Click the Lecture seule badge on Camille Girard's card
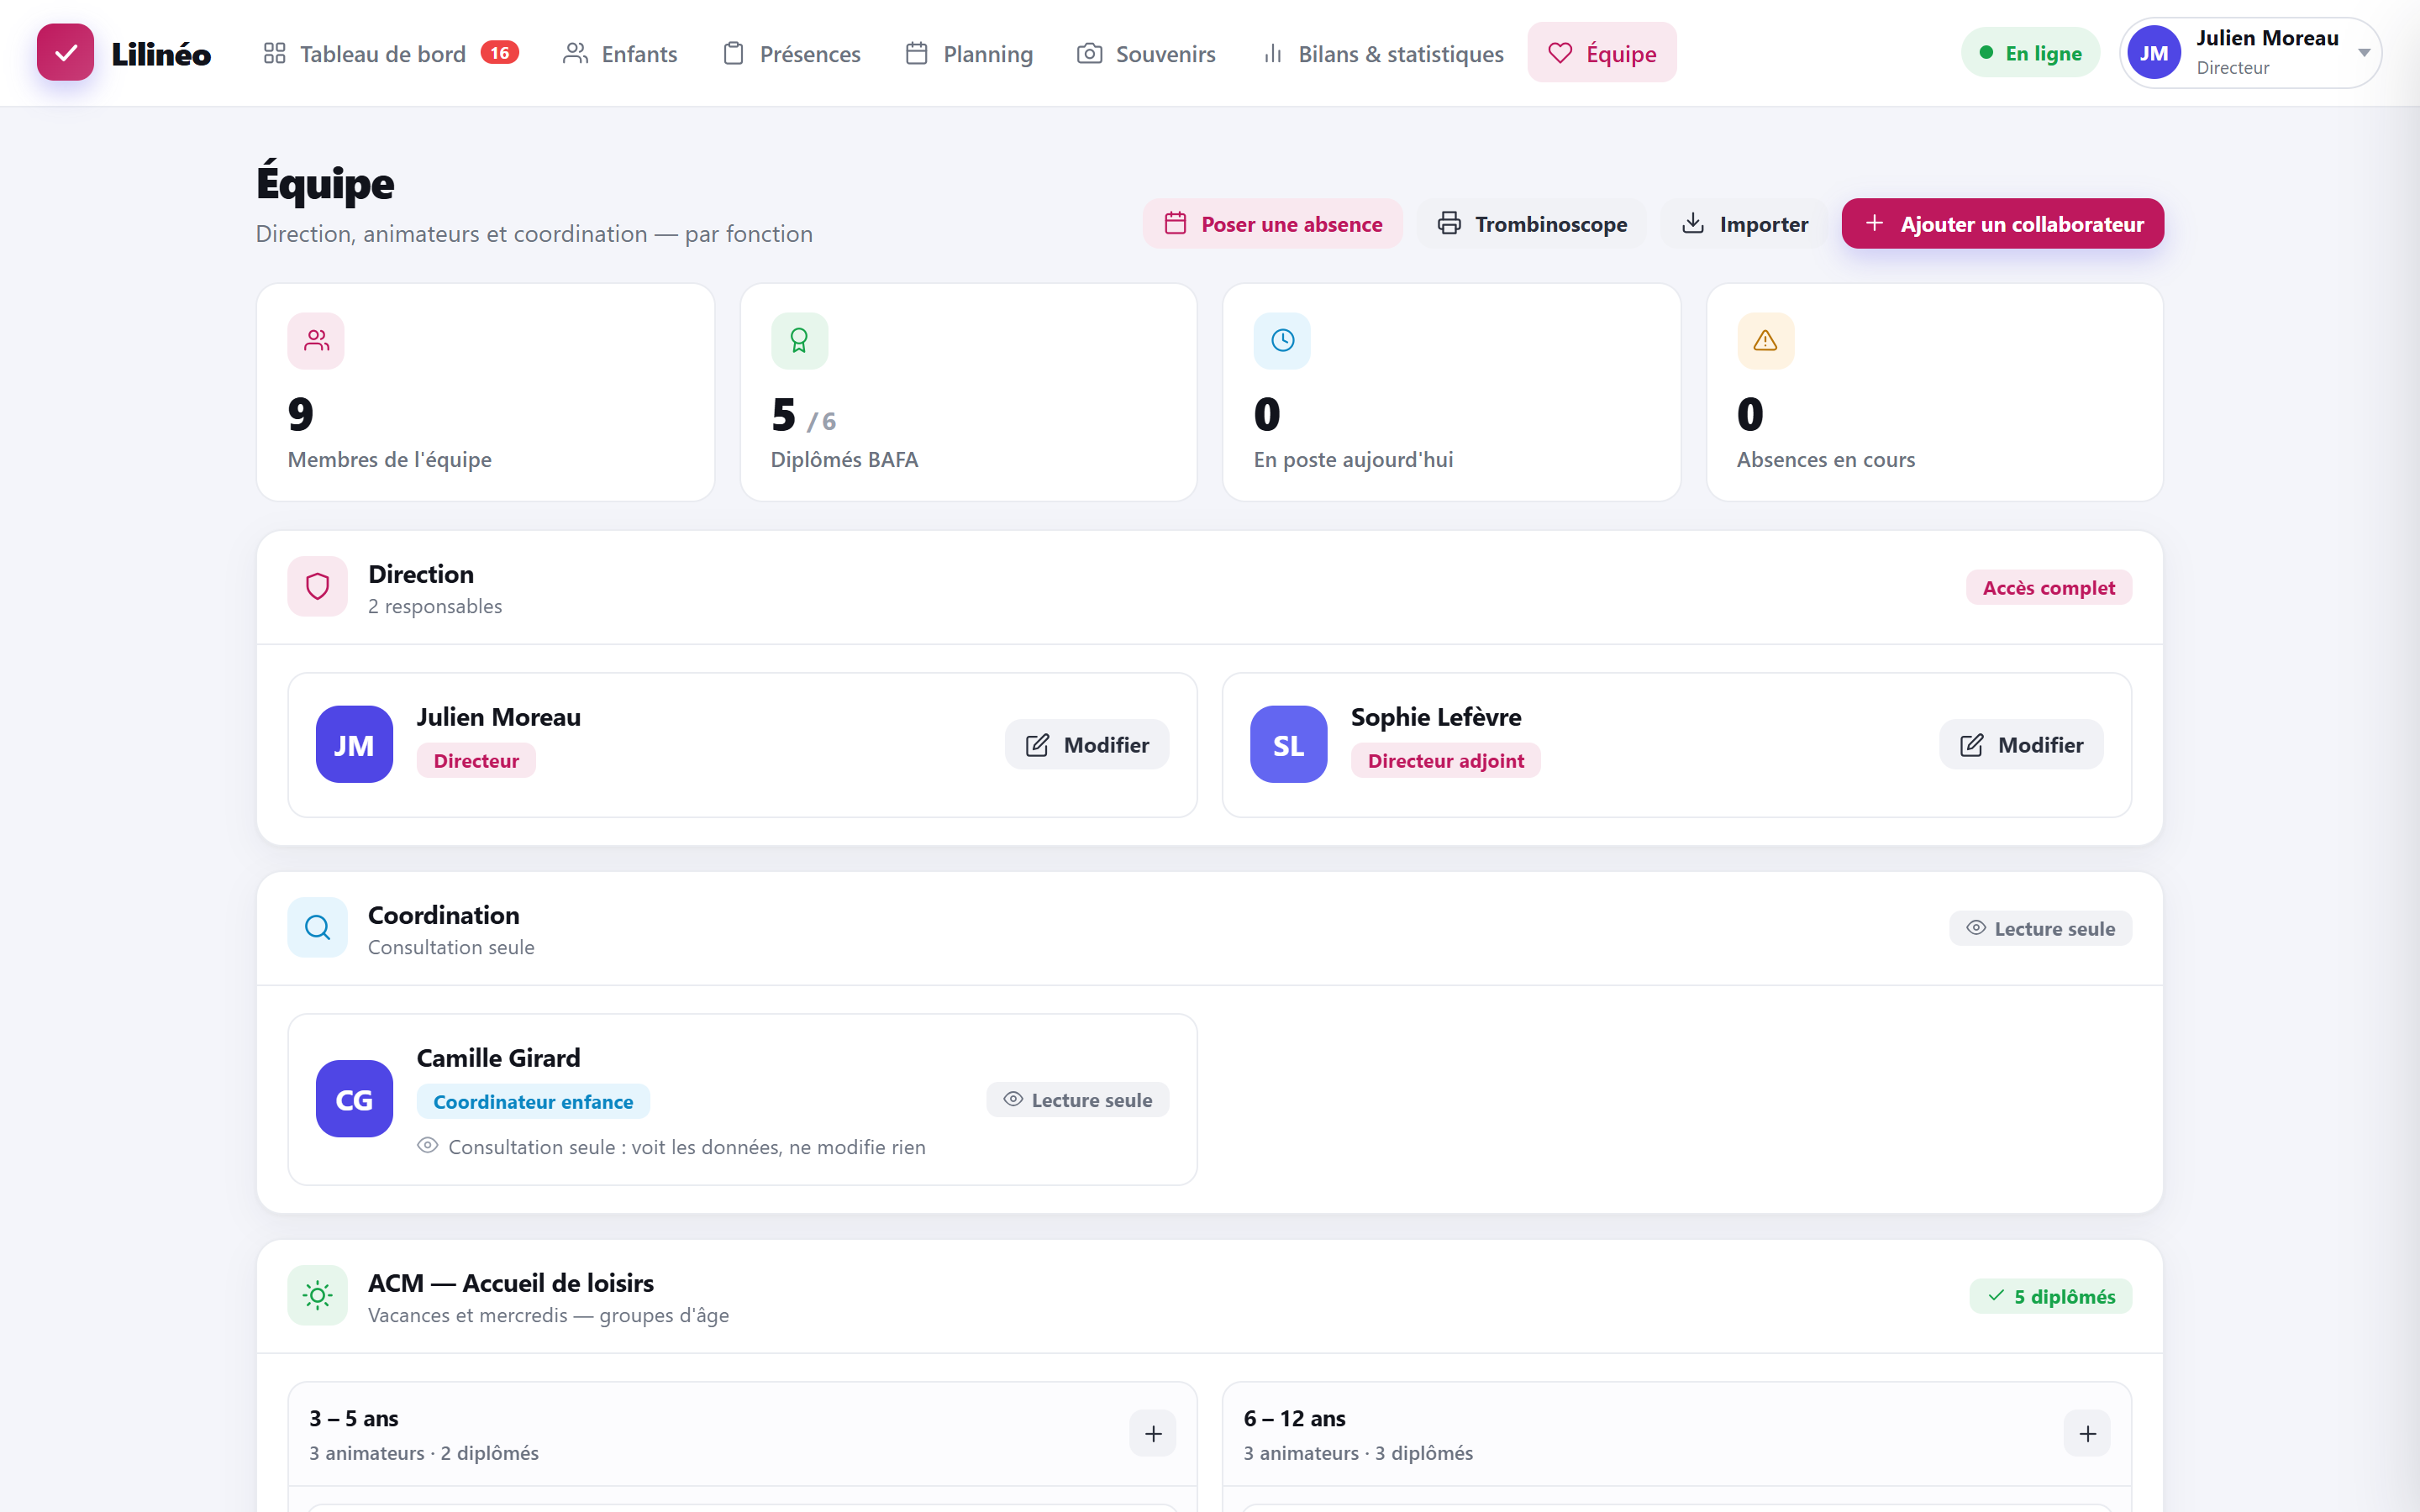2420x1512 pixels. coord(1077,1100)
